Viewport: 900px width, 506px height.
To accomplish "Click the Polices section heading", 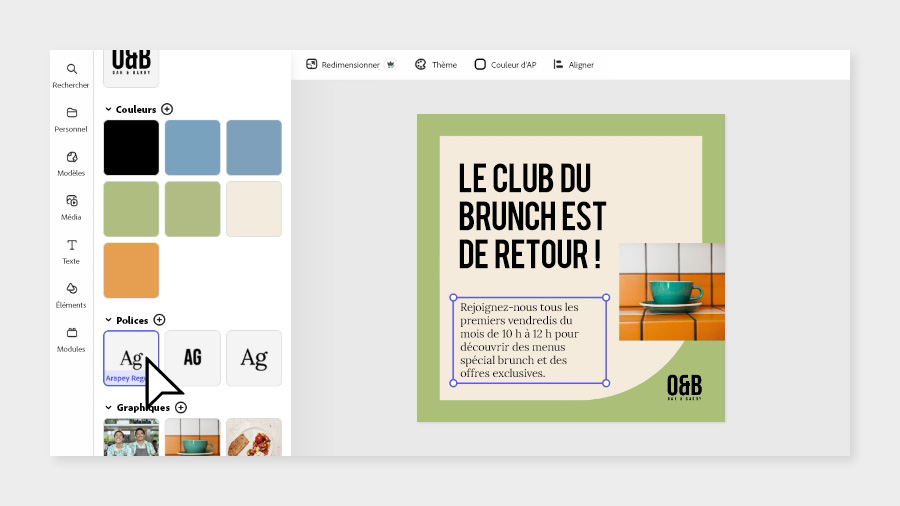I will pyautogui.click(x=132, y=320).
